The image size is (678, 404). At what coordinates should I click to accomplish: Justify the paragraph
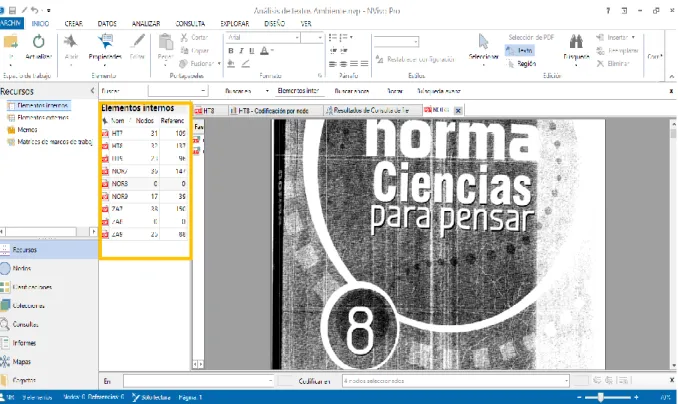[365, 64]
